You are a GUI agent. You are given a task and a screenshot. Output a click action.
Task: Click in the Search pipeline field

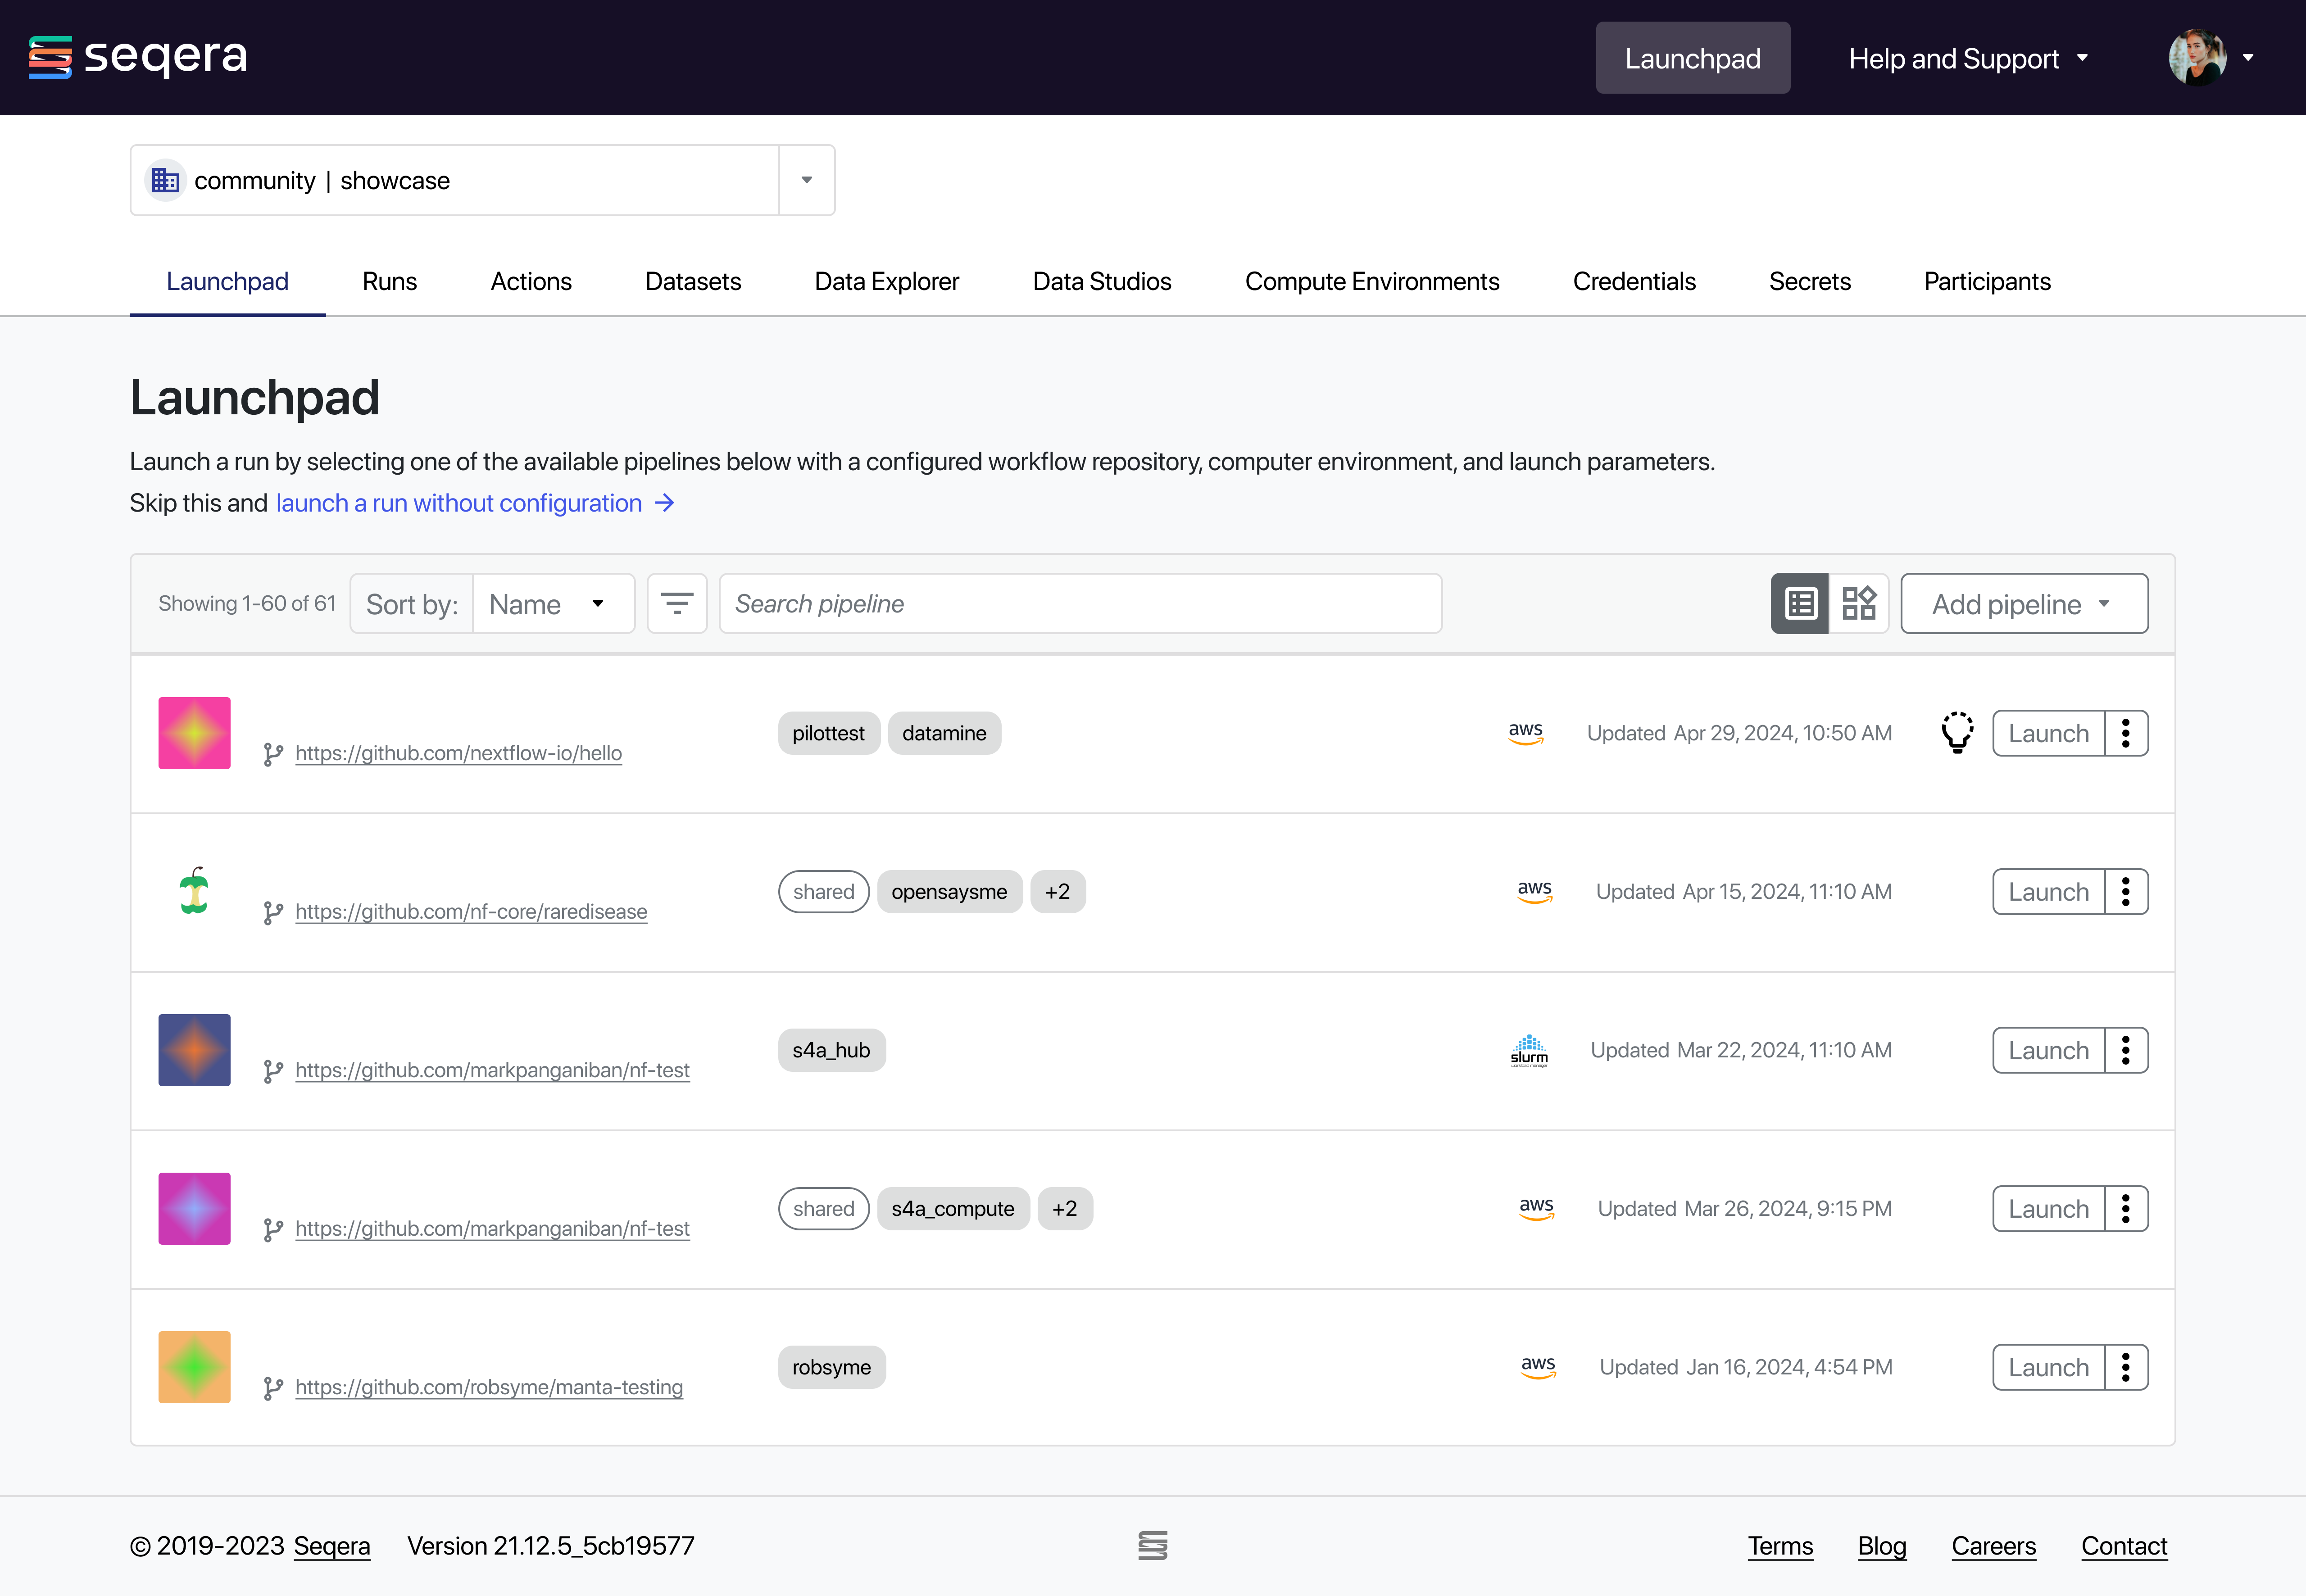[x=1080, y=603]
